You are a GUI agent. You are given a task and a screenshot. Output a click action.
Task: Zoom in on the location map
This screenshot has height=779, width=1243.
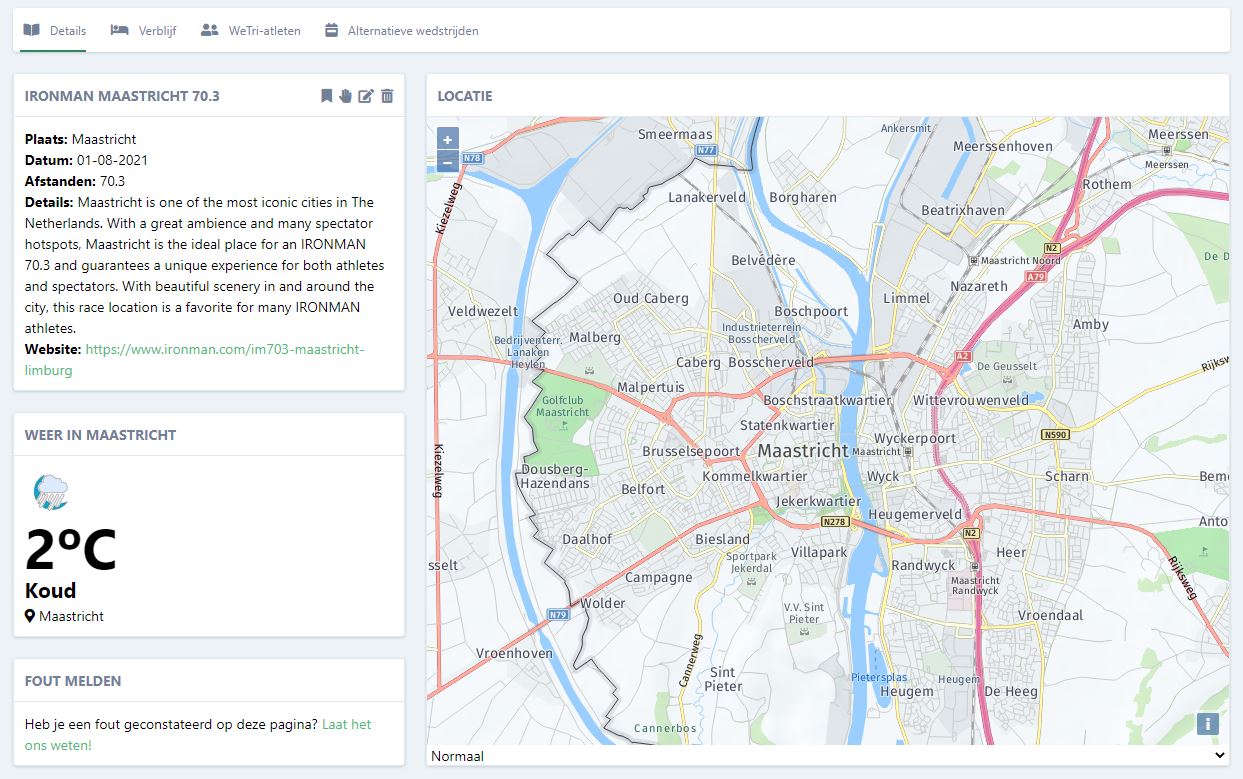[x=448, y=139]
